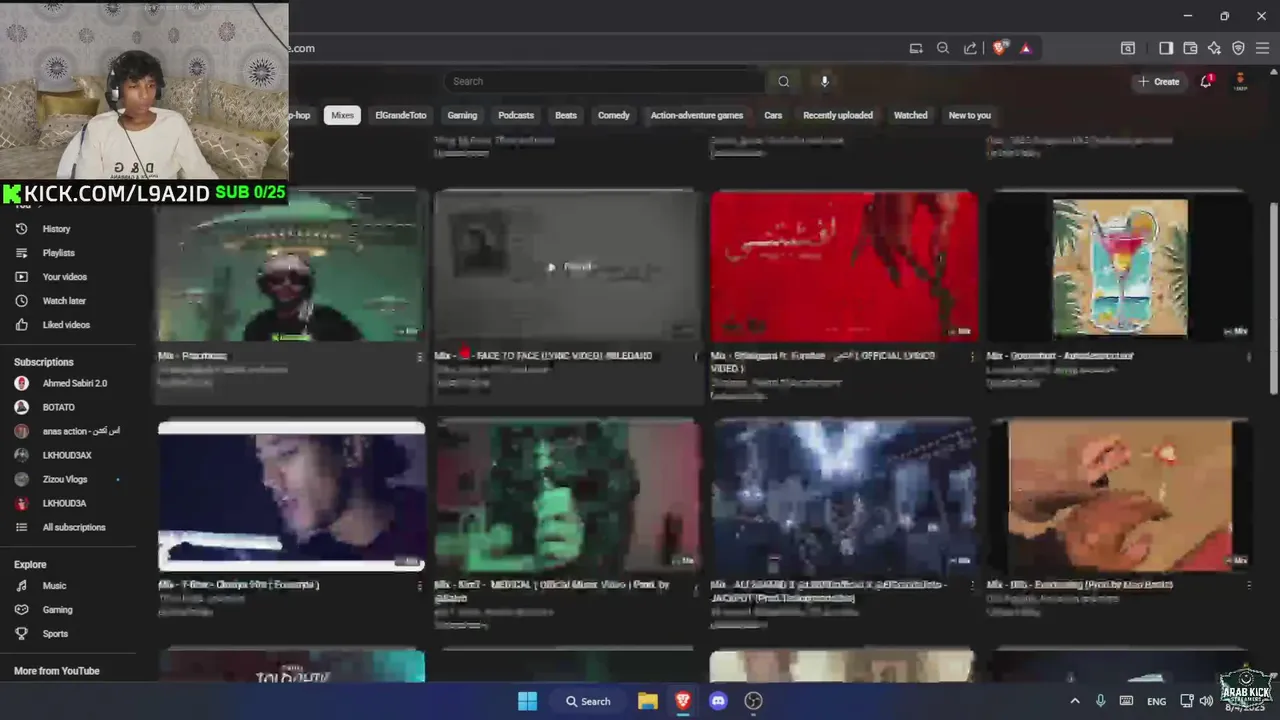The width and height of the screenshot is (1280, 720).
Task: Start voice search with microphone
Action: click(824, 82)
